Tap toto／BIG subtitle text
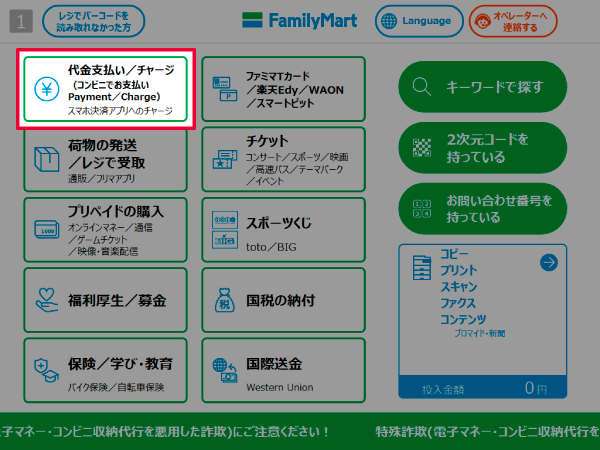600x450 pixels. (x=271, y=247)
